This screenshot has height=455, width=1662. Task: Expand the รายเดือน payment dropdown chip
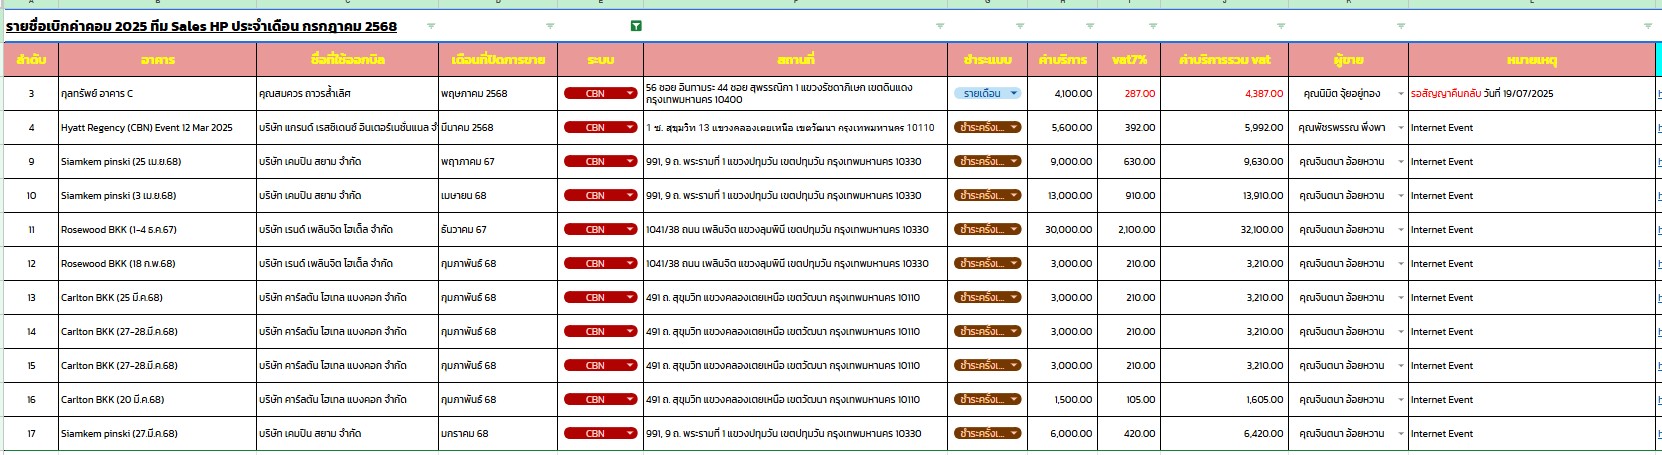click(x=1013, y=94)
